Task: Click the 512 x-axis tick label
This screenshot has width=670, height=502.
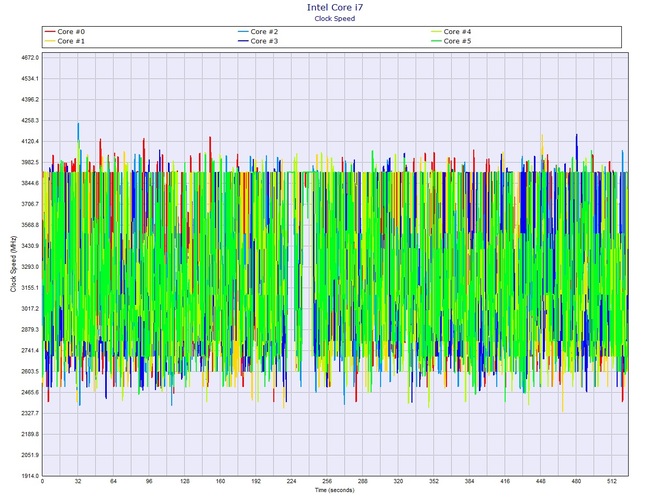Action: [612, 481]
